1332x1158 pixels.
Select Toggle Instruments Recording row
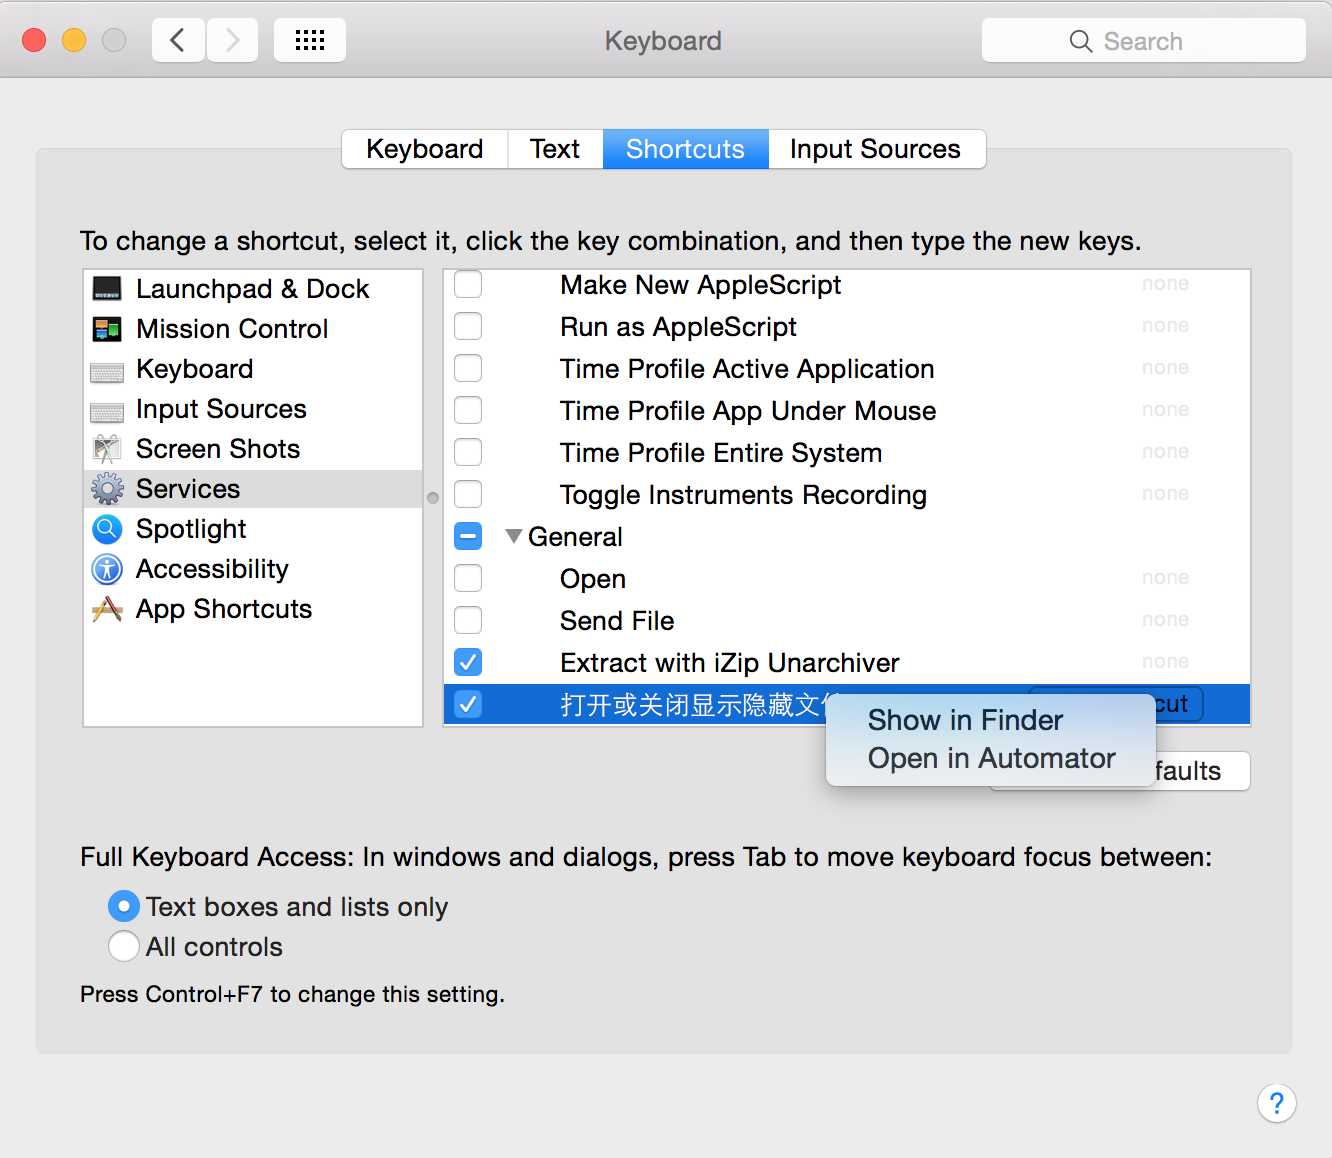[x=846, y=494]
